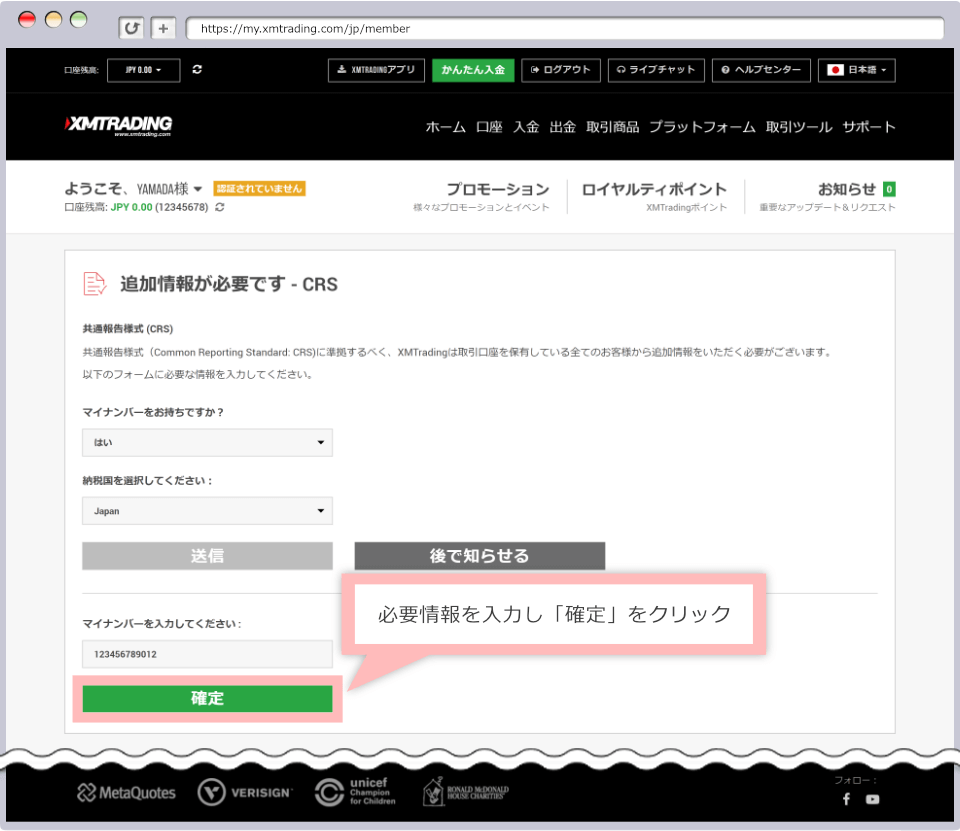
Task: Go to ホーム menu
Action: tap(445, 127)
